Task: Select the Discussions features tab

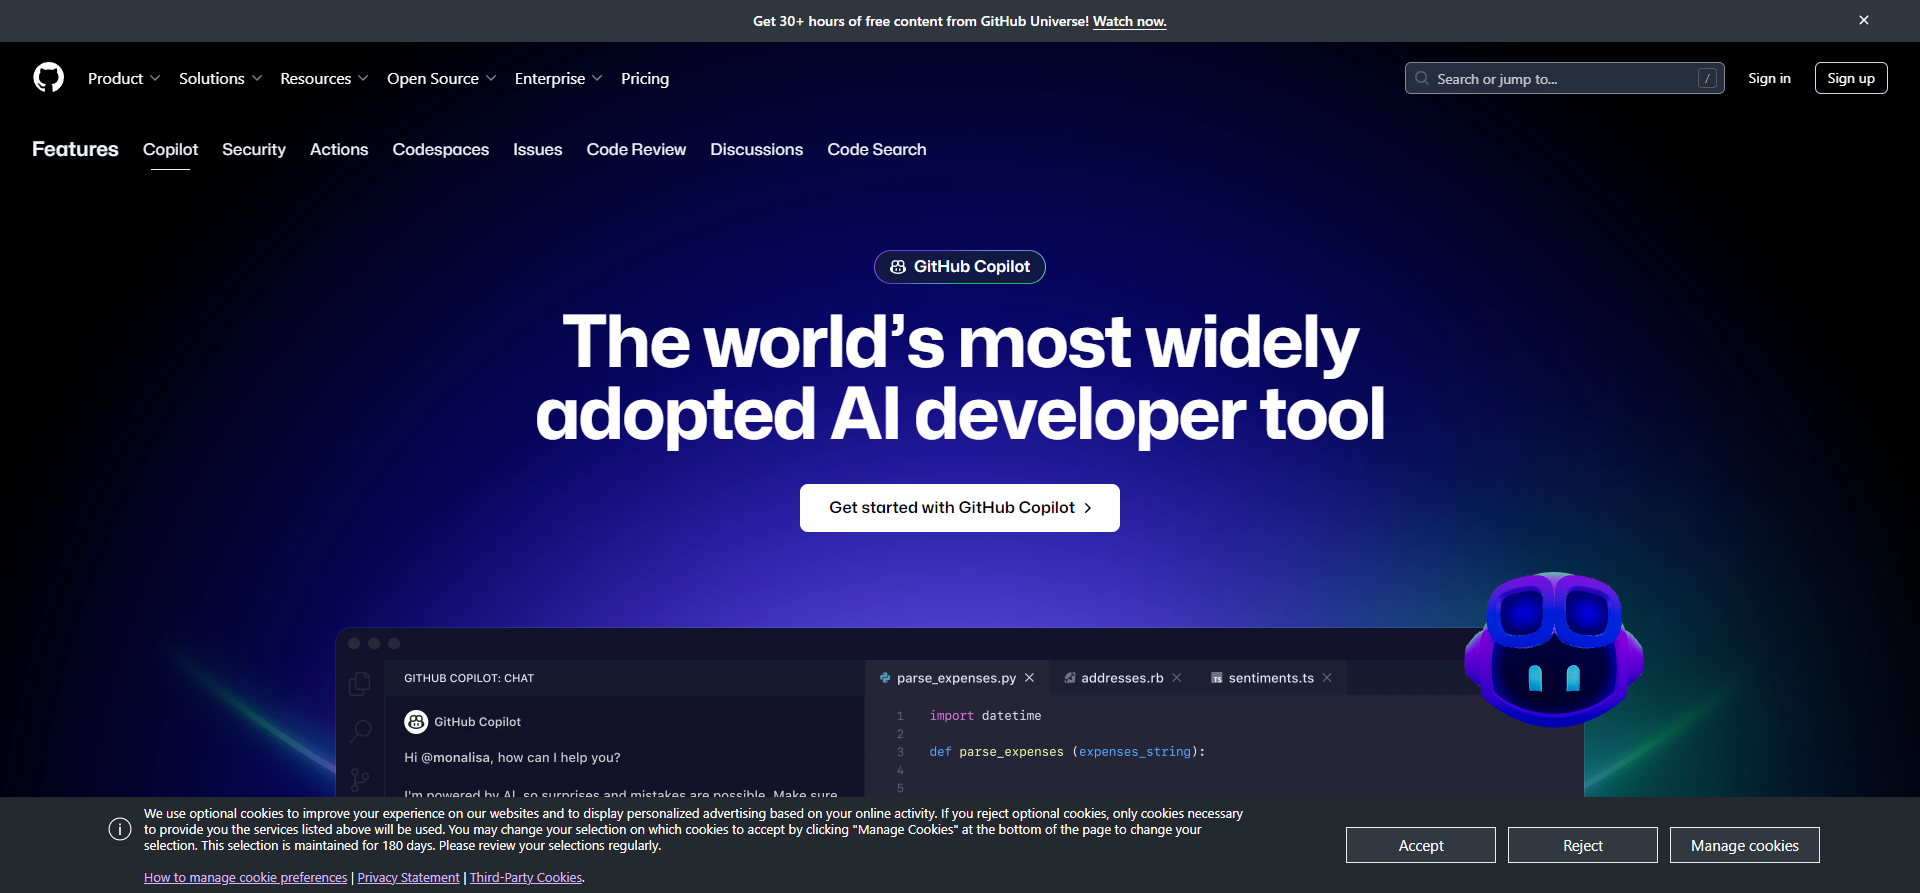Action: (x=757, y=149)
